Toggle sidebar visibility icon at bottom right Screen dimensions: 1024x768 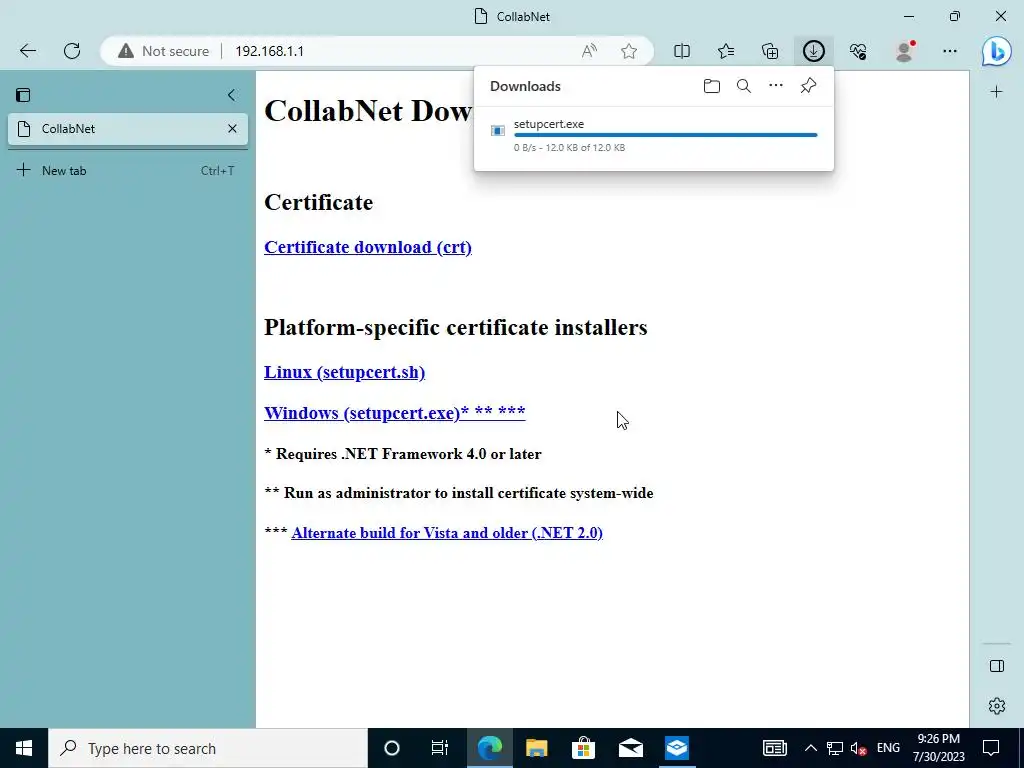coord(997,666)
